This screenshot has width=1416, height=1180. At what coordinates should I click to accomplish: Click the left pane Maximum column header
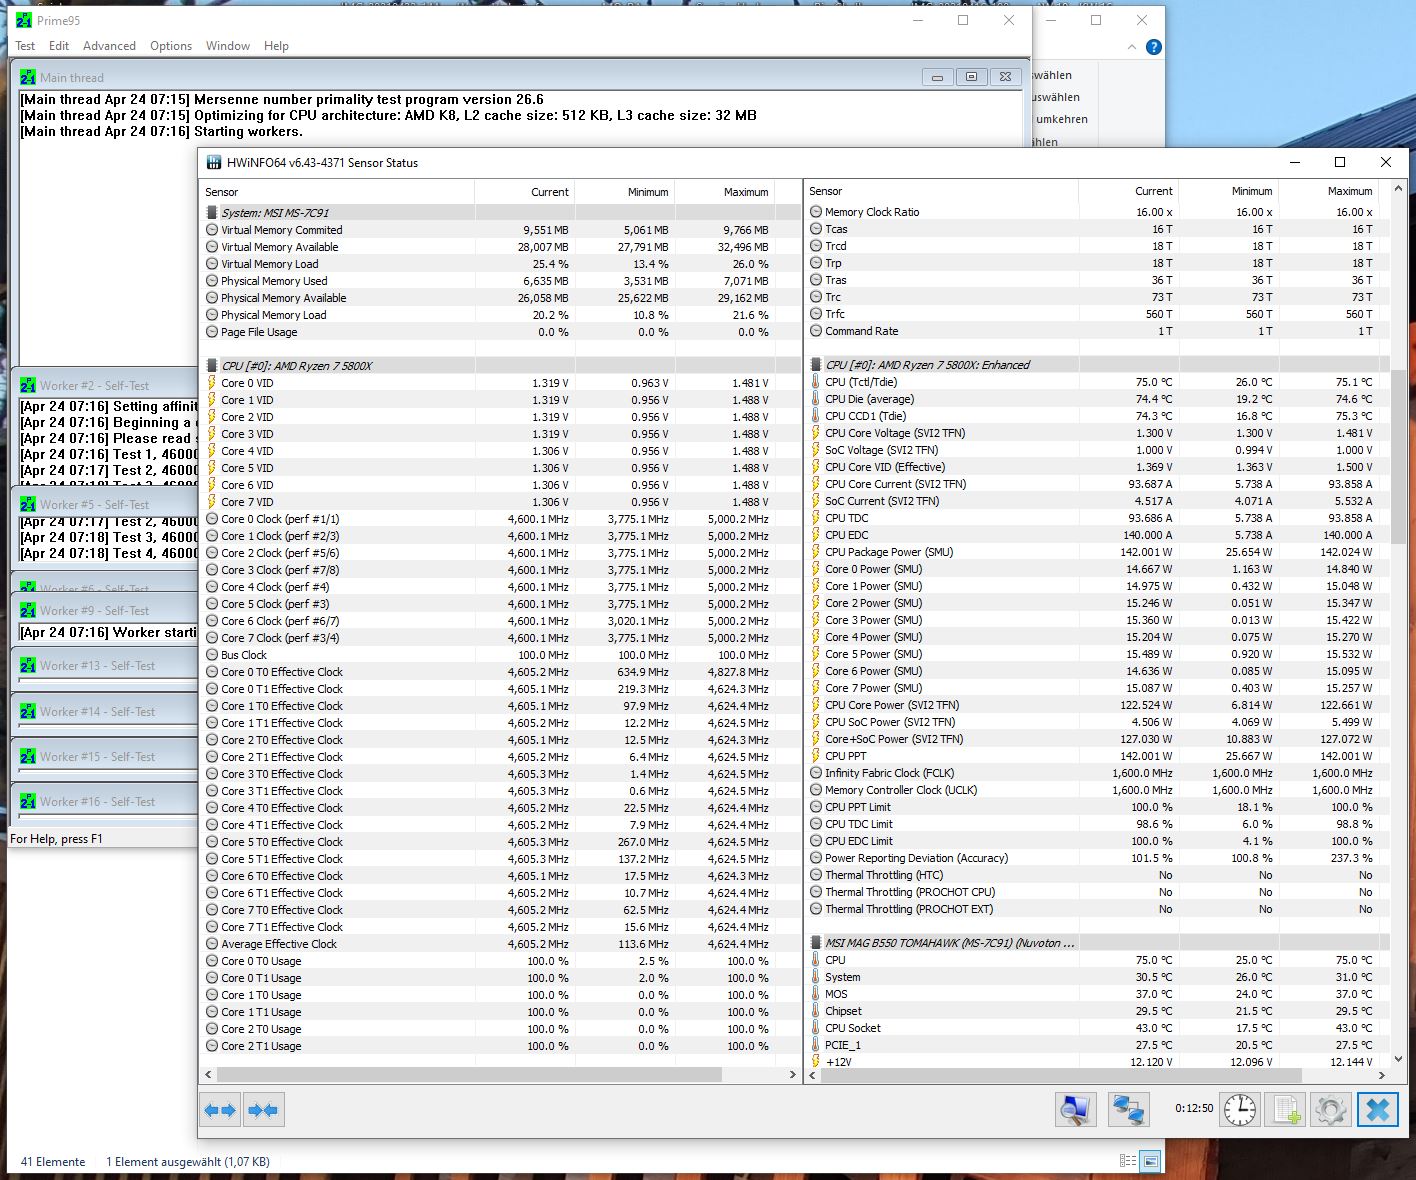[724, 192]
